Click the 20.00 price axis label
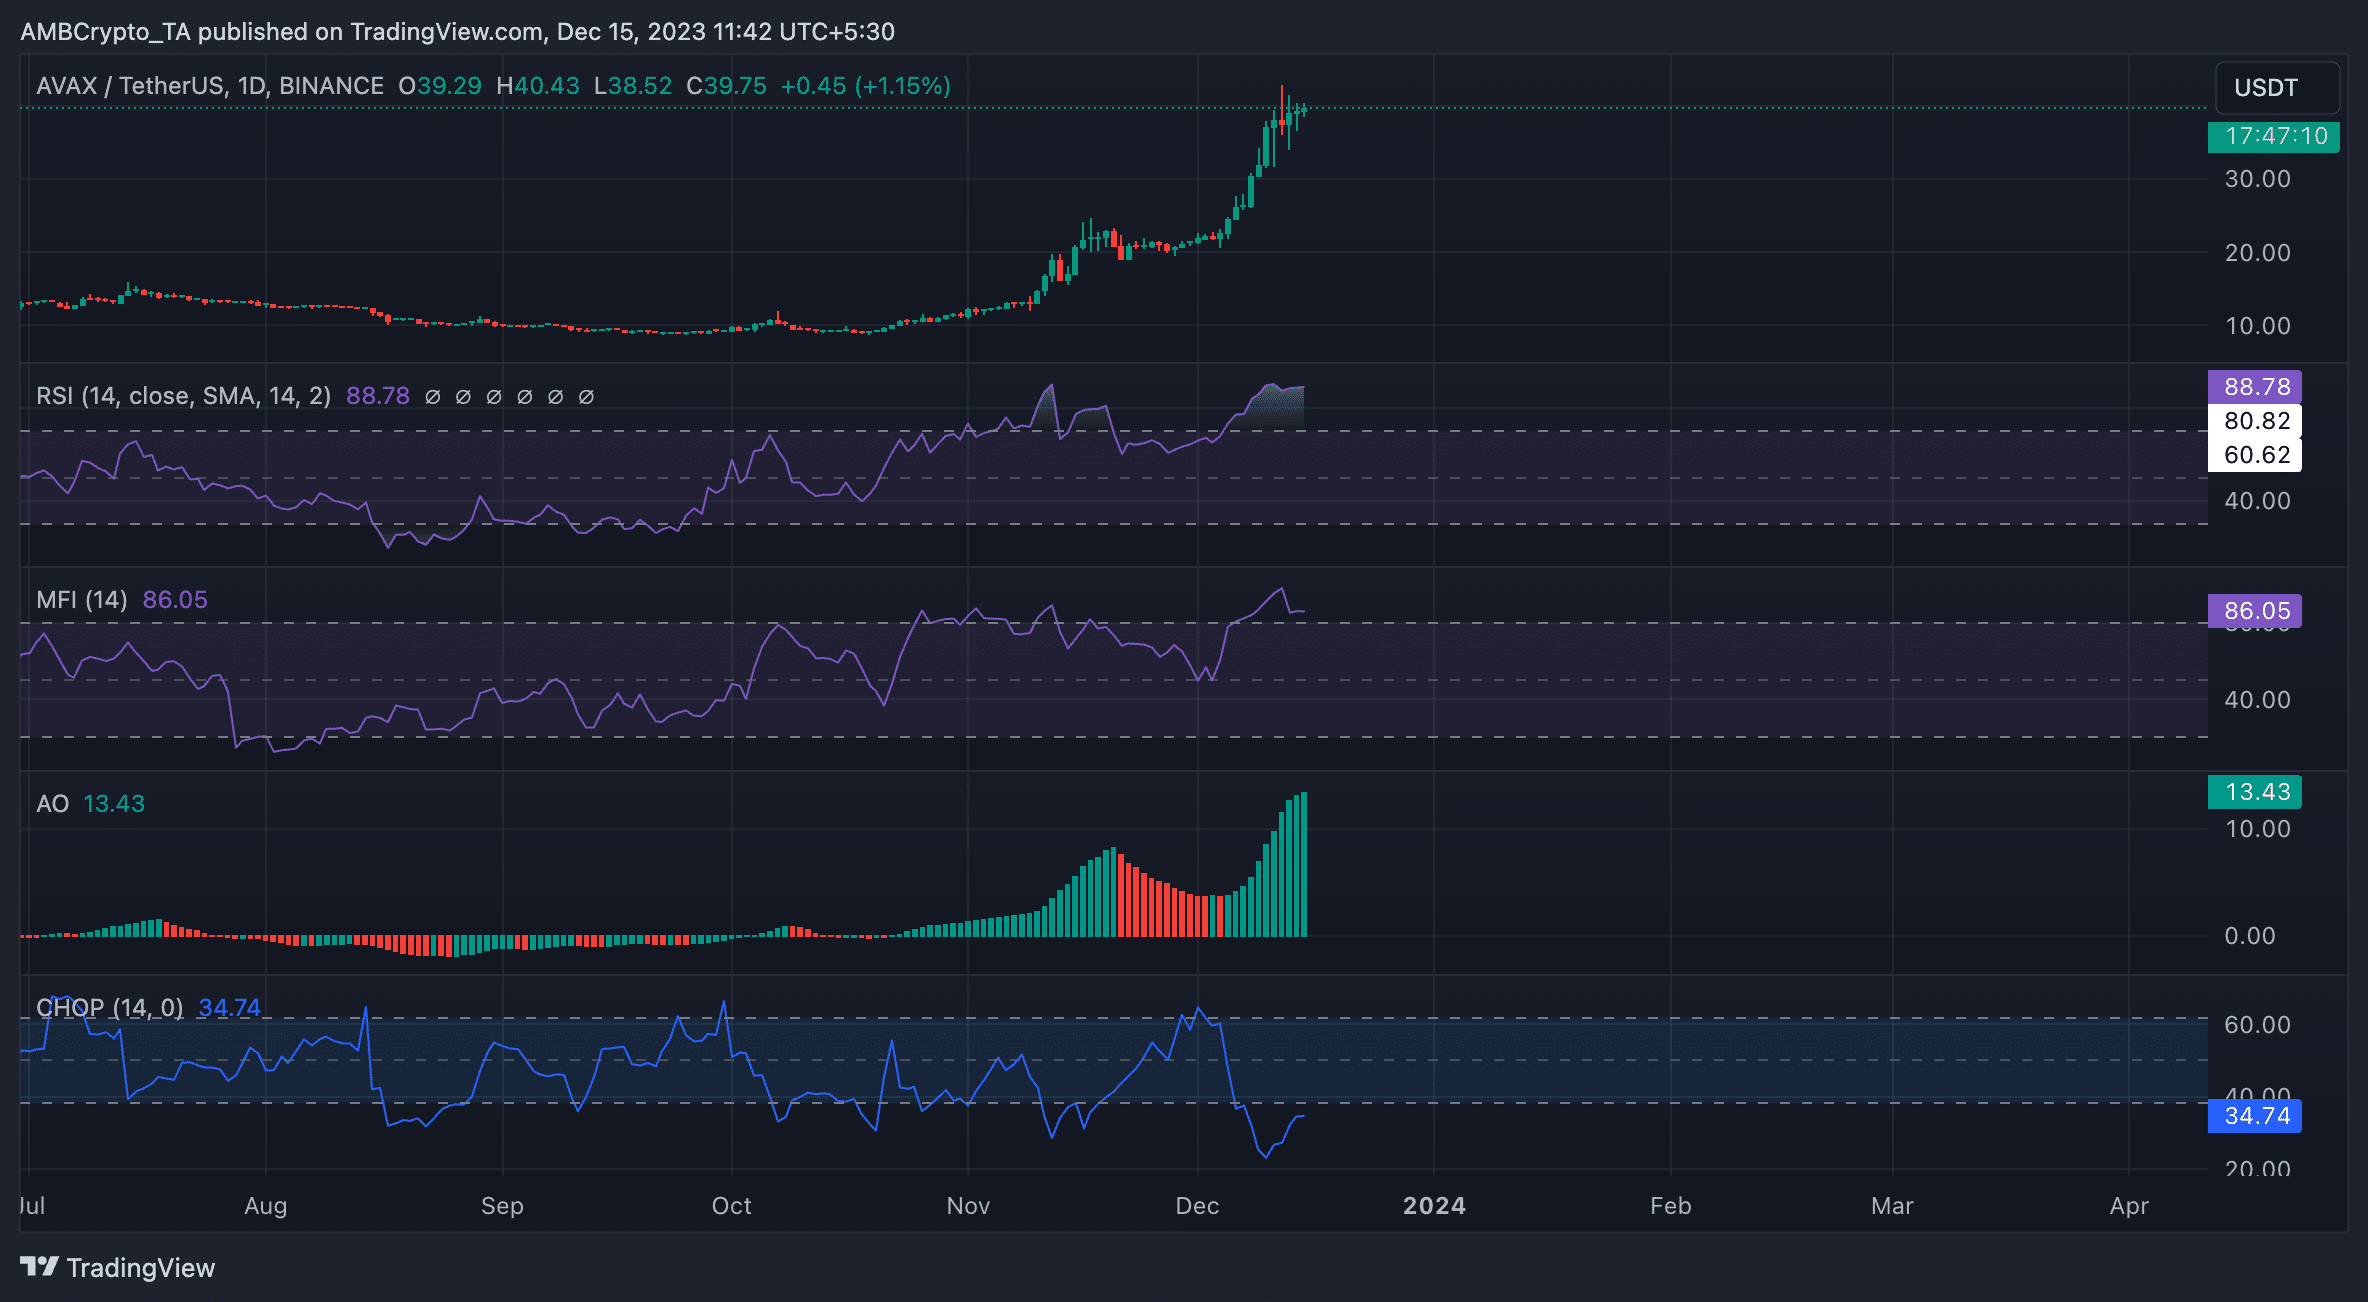Viewport: 2368px width, 1302px height. [2258, 253]
